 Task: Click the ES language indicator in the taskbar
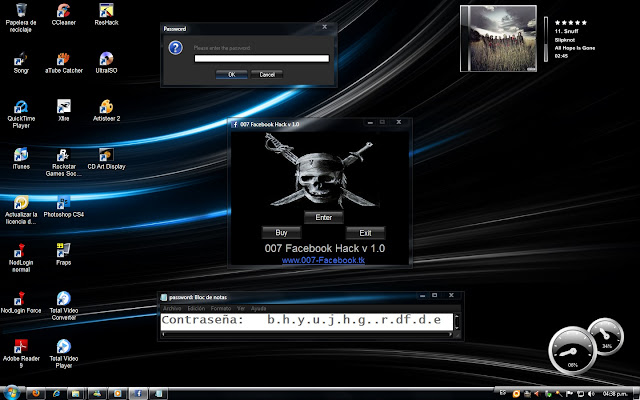(503, 393)
